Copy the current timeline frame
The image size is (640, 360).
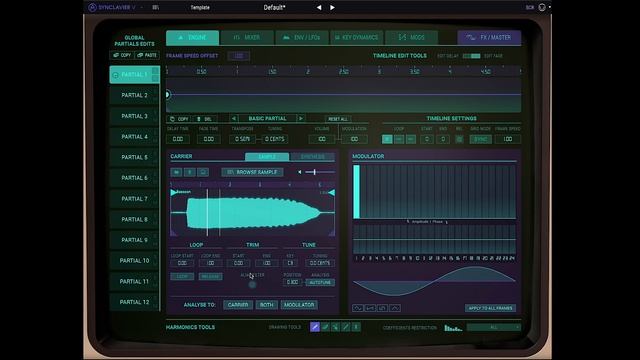point(179,119)
